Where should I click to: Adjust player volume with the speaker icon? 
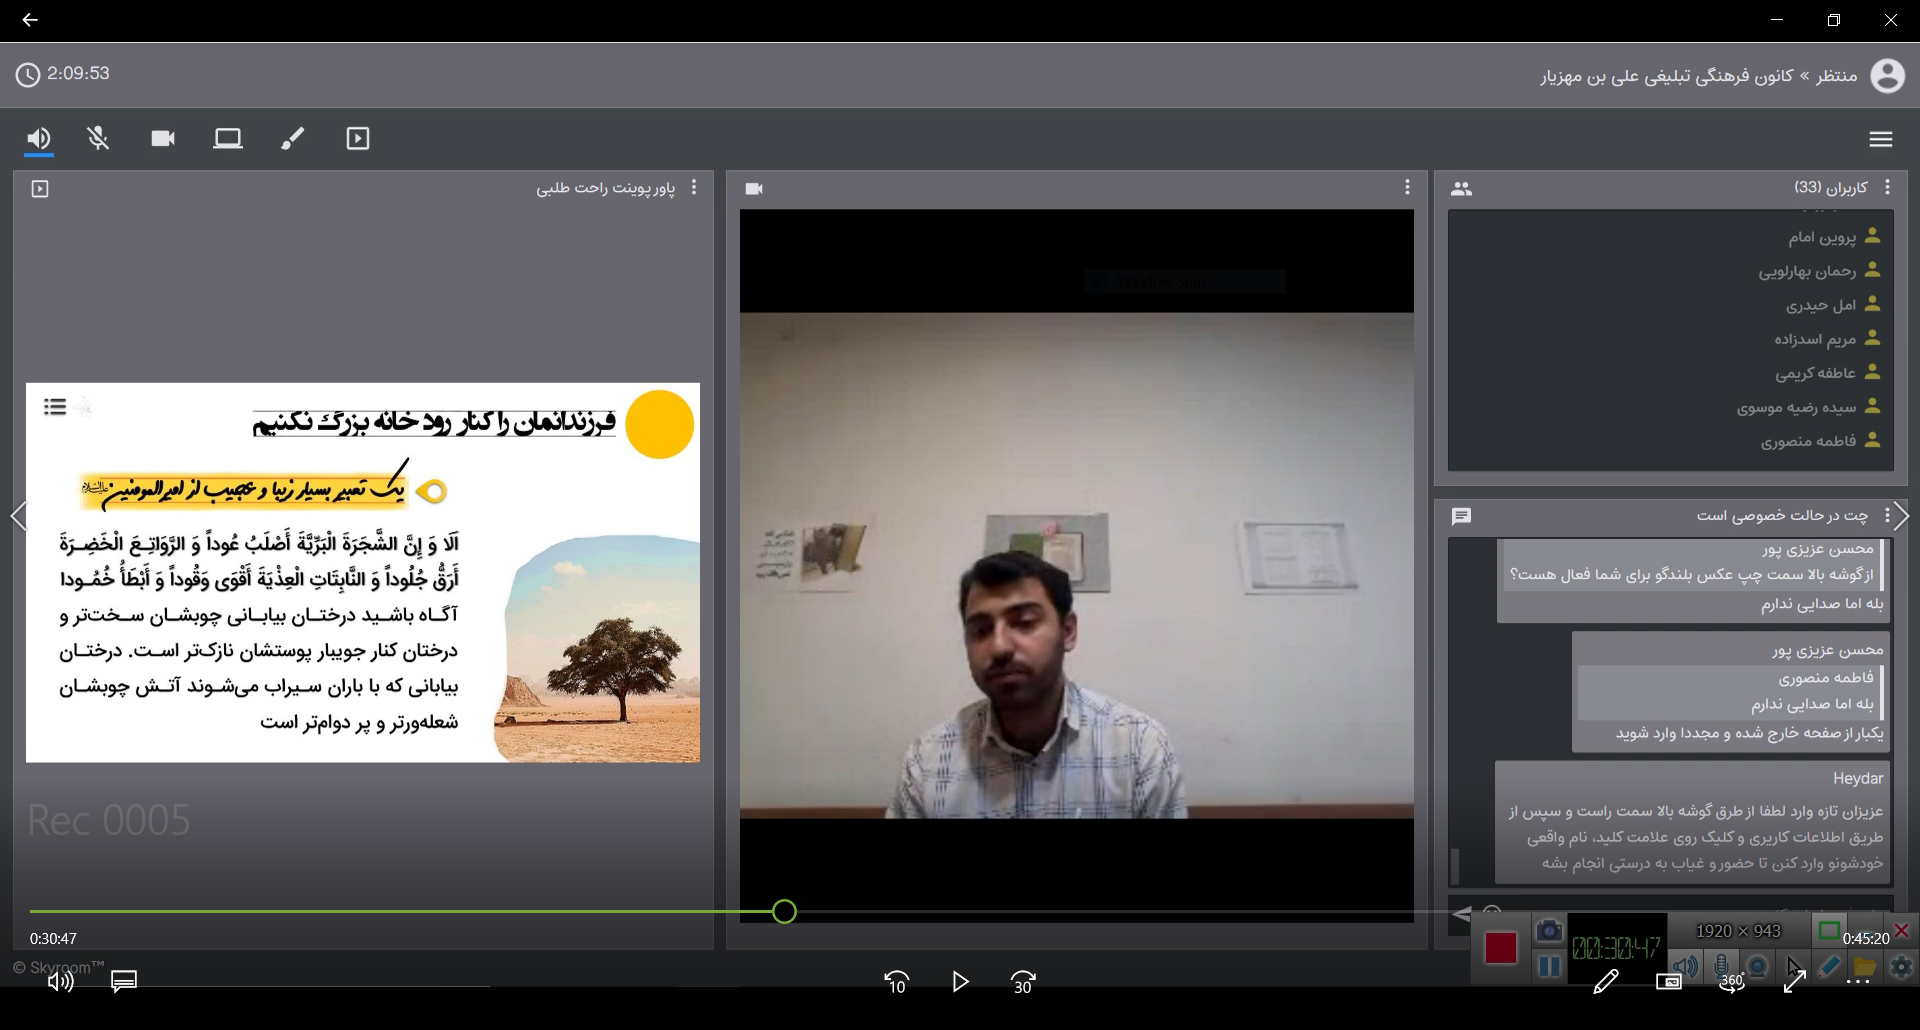point(60,982)
